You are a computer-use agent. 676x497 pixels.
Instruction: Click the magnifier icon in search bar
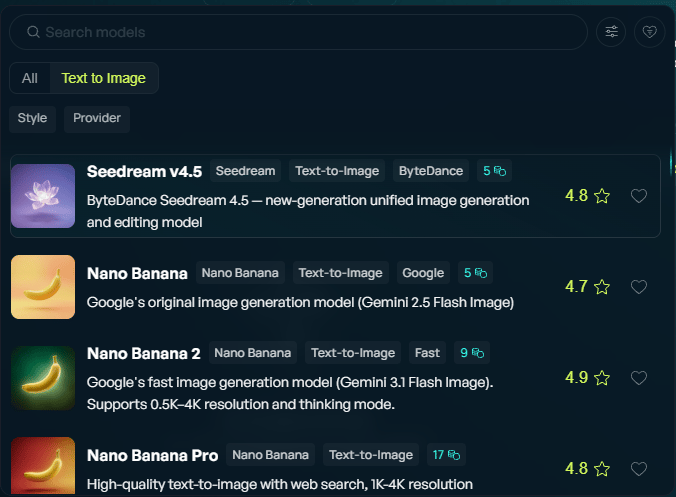coord(33,32)
